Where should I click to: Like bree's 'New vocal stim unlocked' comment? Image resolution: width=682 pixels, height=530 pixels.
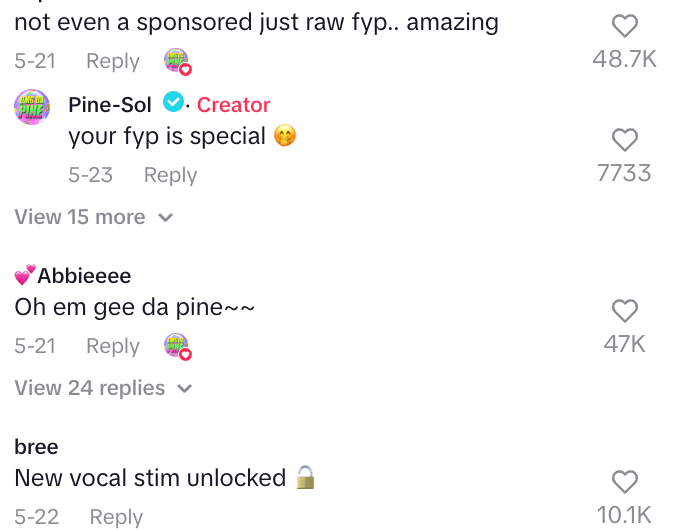tap(624, 482)
